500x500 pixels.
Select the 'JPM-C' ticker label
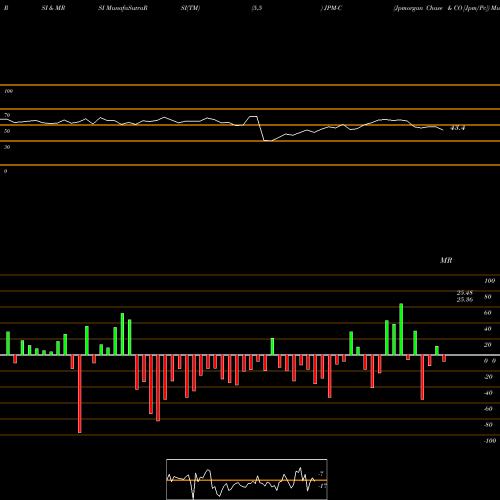pyautogui.click(x=333, y=8)
